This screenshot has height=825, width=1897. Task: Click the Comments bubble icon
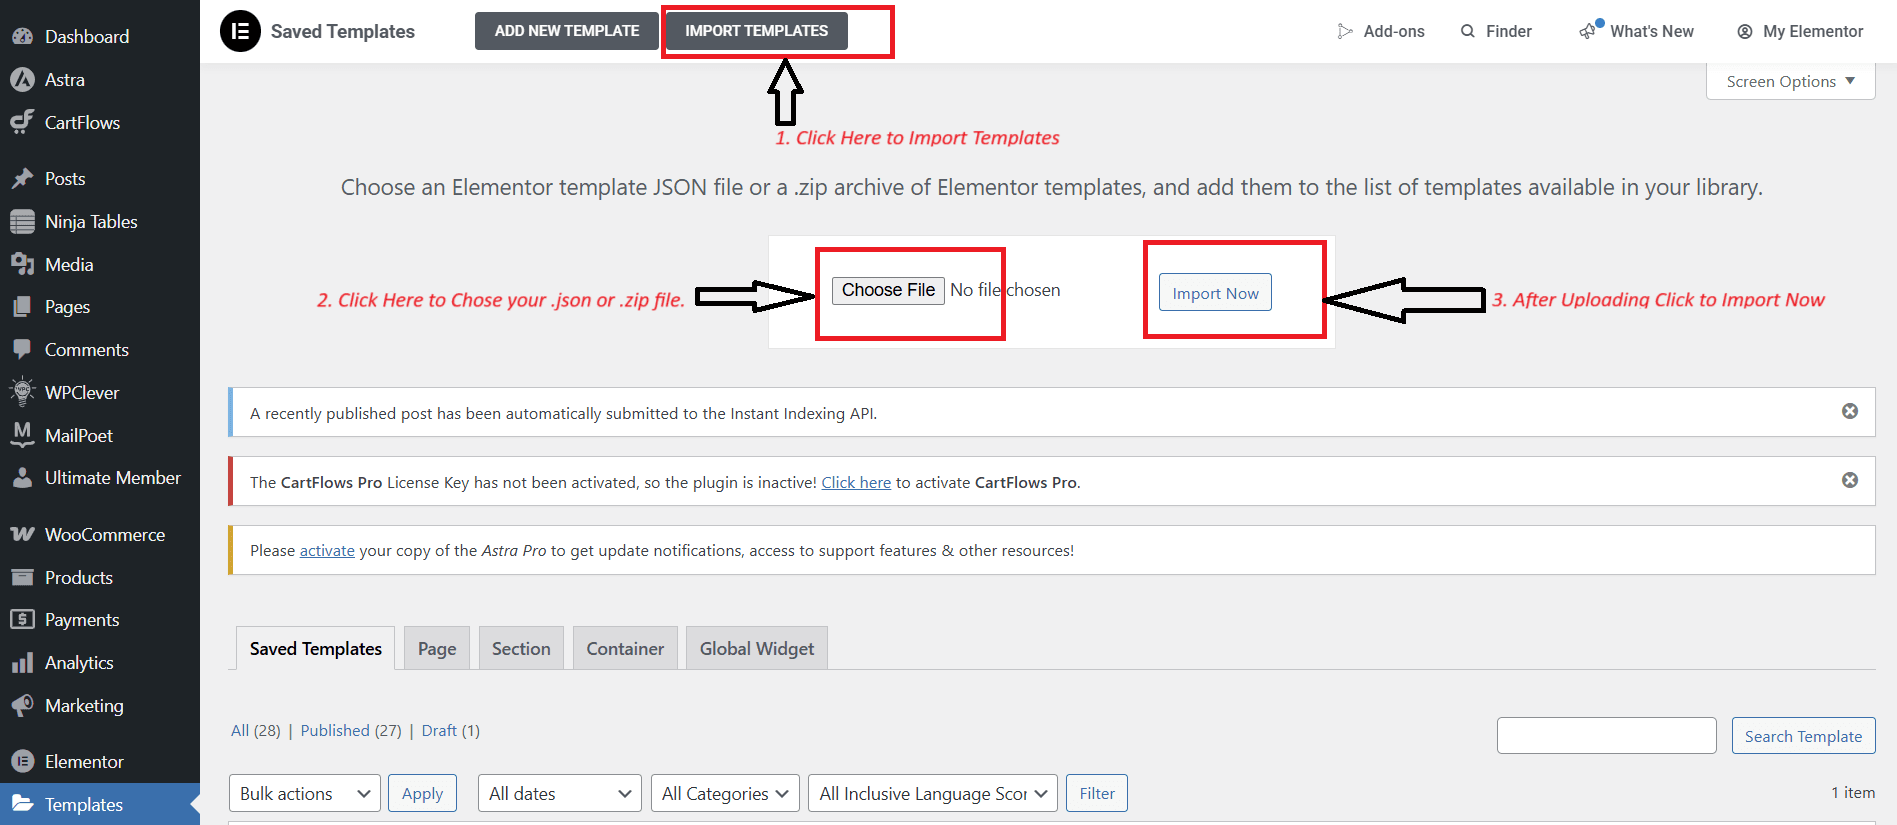pyautogui.click(x=22, y=350)
